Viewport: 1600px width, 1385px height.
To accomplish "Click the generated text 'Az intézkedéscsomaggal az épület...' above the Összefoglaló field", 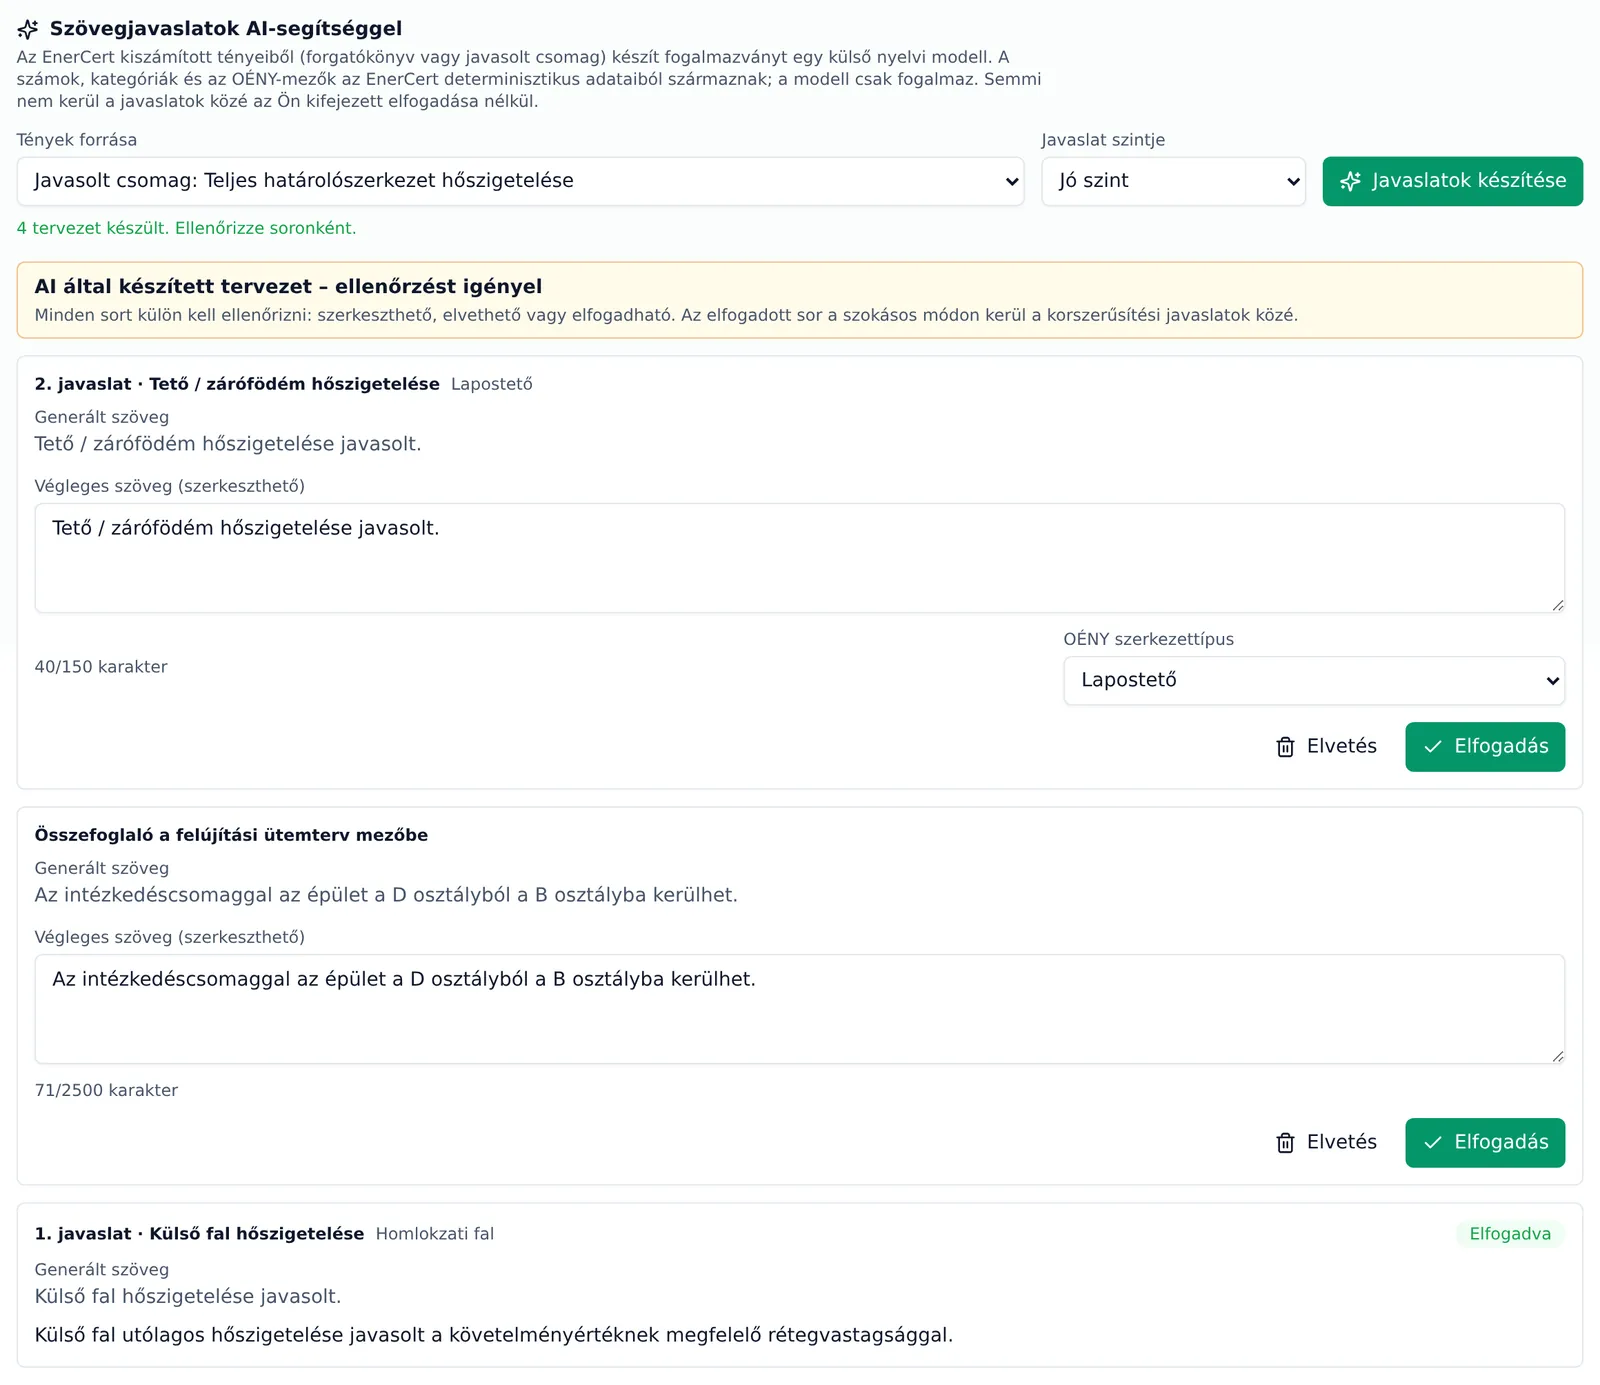I will pyautogui.click(x=386, y=896).
